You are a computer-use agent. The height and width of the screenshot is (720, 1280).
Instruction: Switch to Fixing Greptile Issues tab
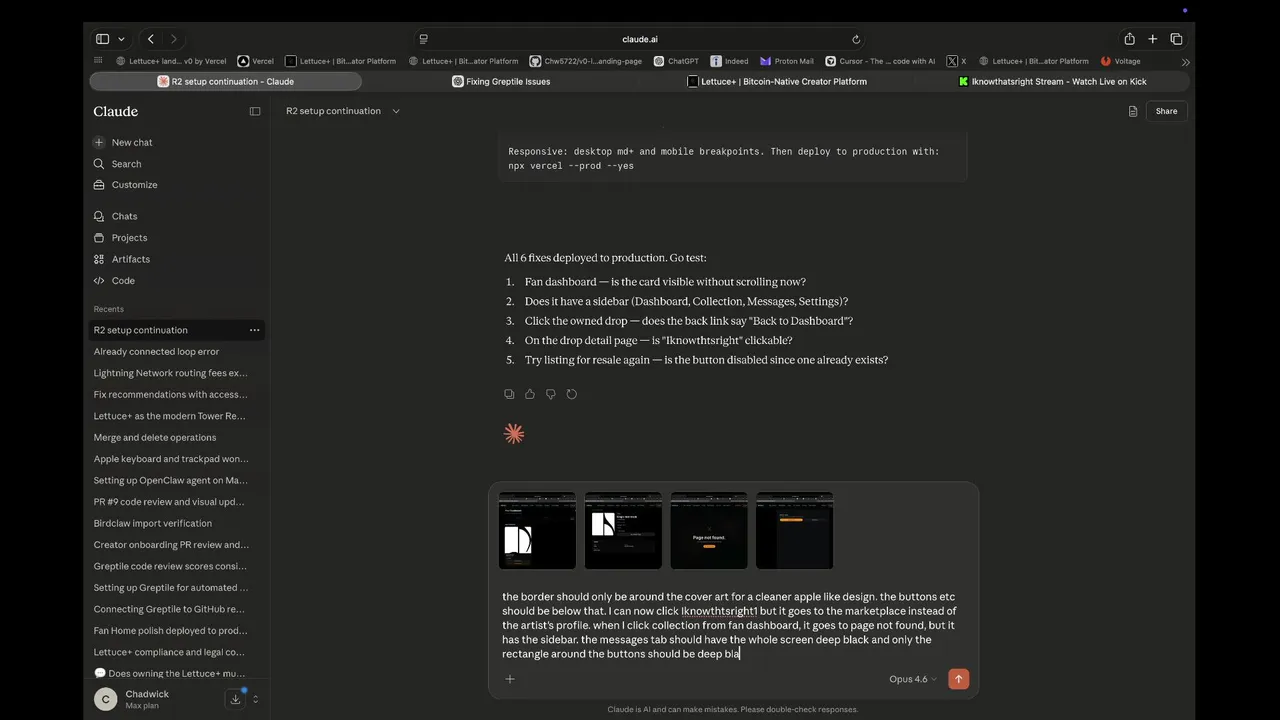(501, 81)
